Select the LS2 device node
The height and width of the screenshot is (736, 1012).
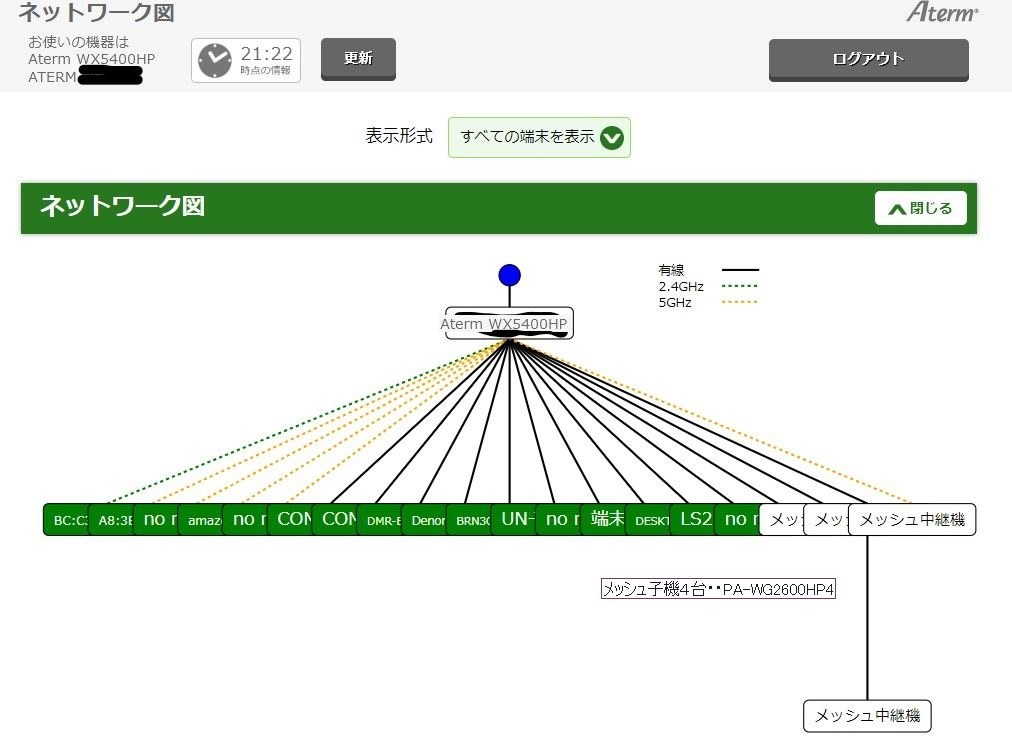pyautogui.click(x=693, y=520)
